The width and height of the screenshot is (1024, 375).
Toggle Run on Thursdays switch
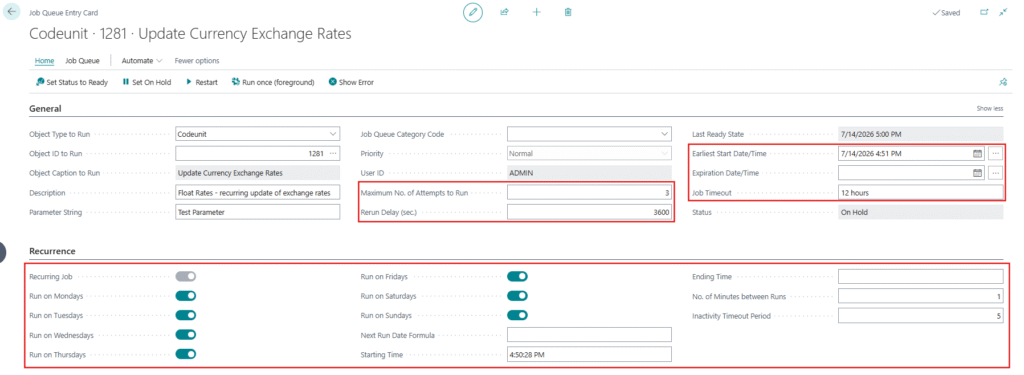coord(185,355)
